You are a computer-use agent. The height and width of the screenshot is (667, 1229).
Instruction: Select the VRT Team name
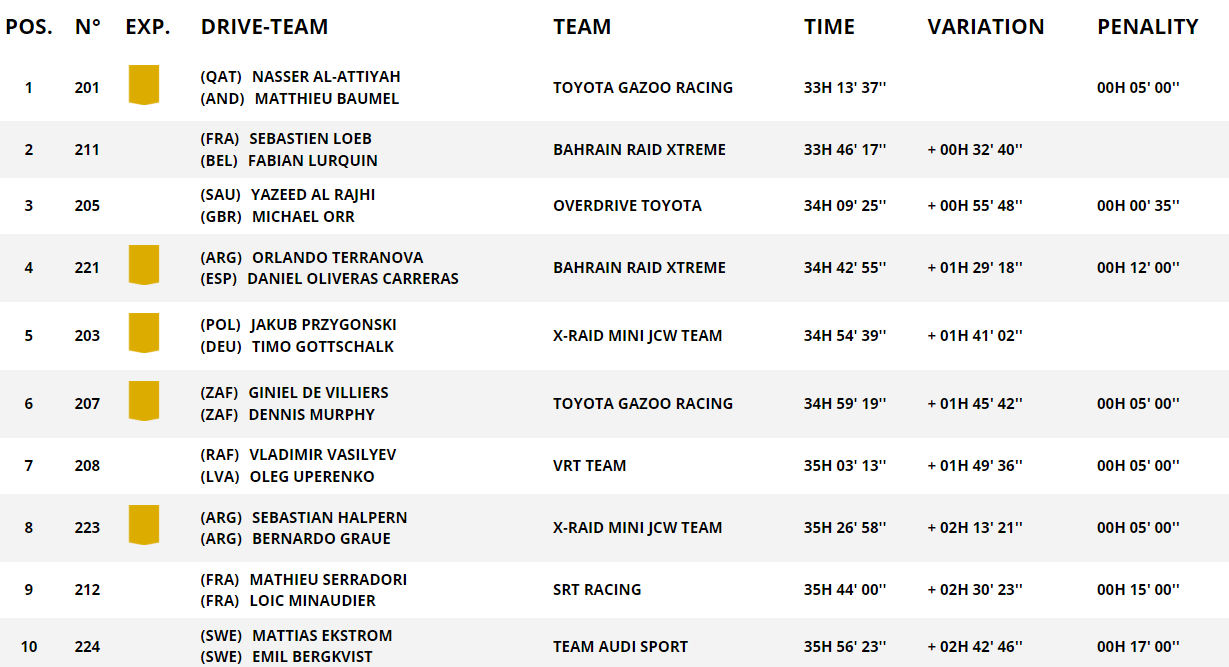click(590, 465)
